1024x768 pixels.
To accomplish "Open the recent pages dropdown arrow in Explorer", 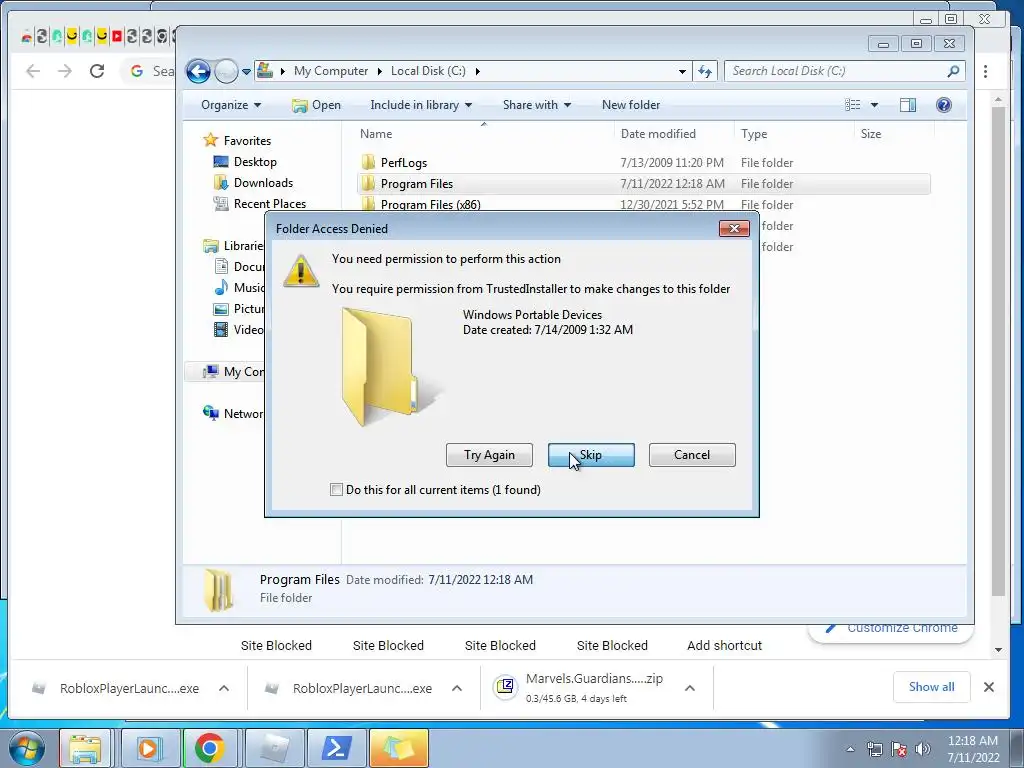I will [x=246, y=72].
